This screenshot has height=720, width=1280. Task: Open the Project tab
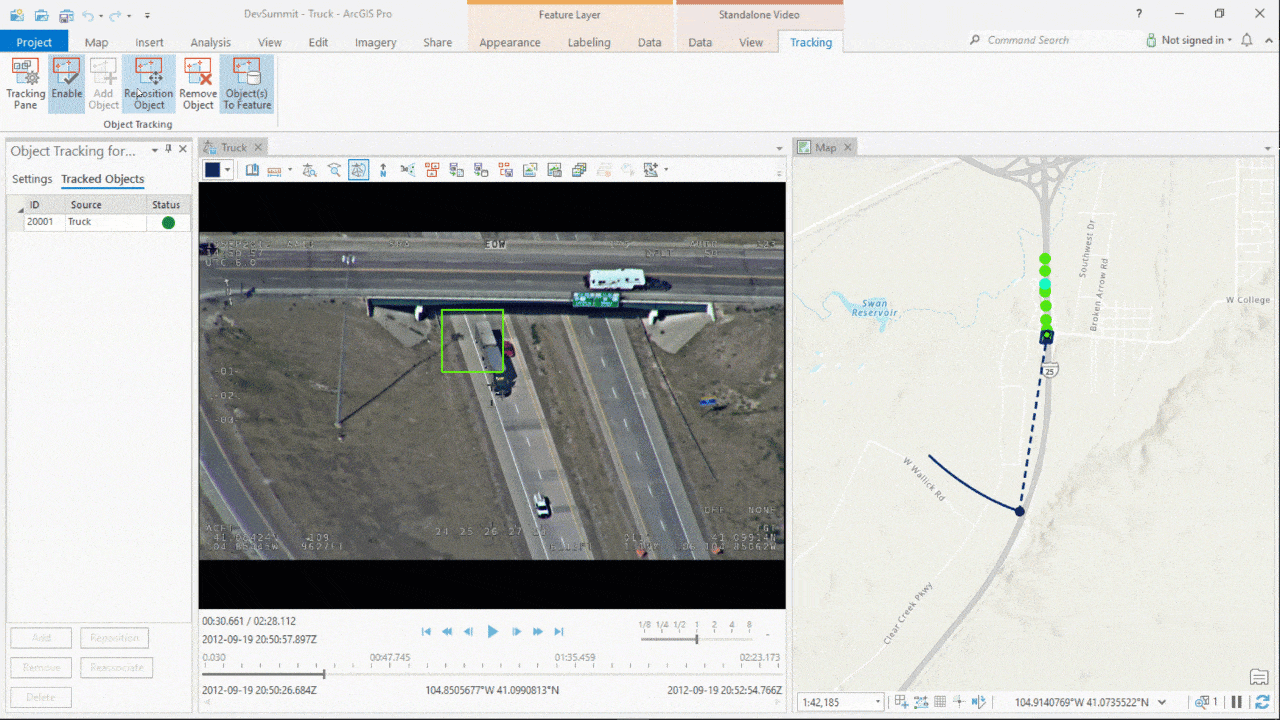(x=34, y=42)
